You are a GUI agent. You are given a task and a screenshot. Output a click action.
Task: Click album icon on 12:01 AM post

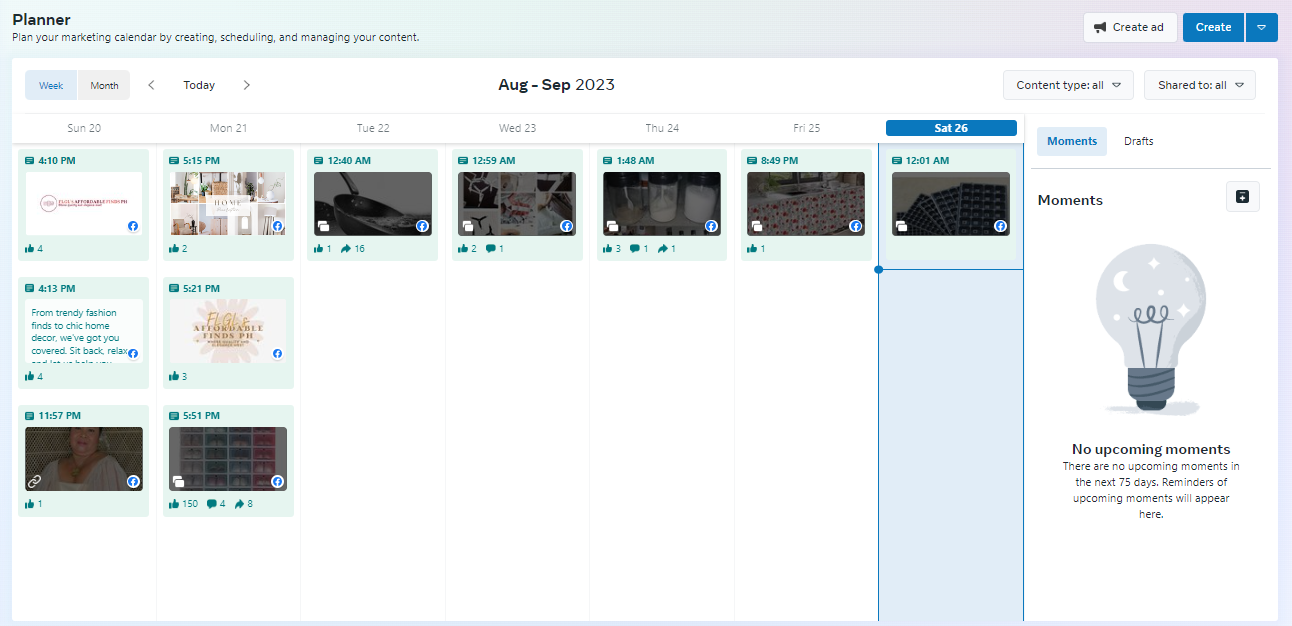pos(902,227)
